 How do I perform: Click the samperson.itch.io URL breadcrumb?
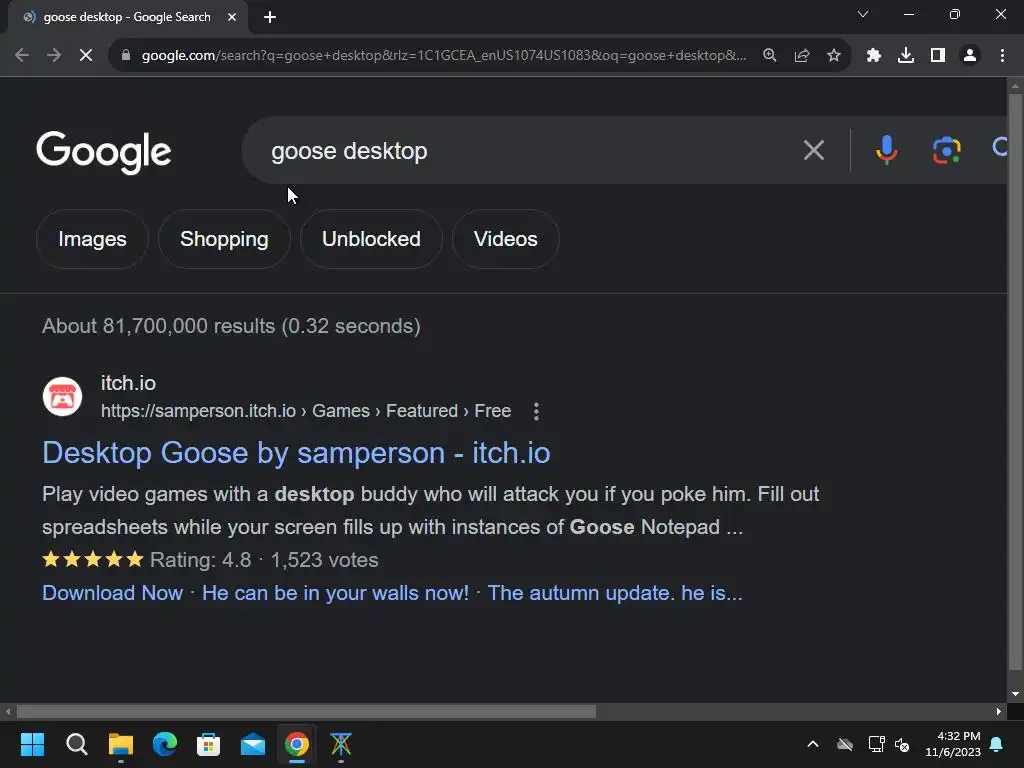point(306,411)
